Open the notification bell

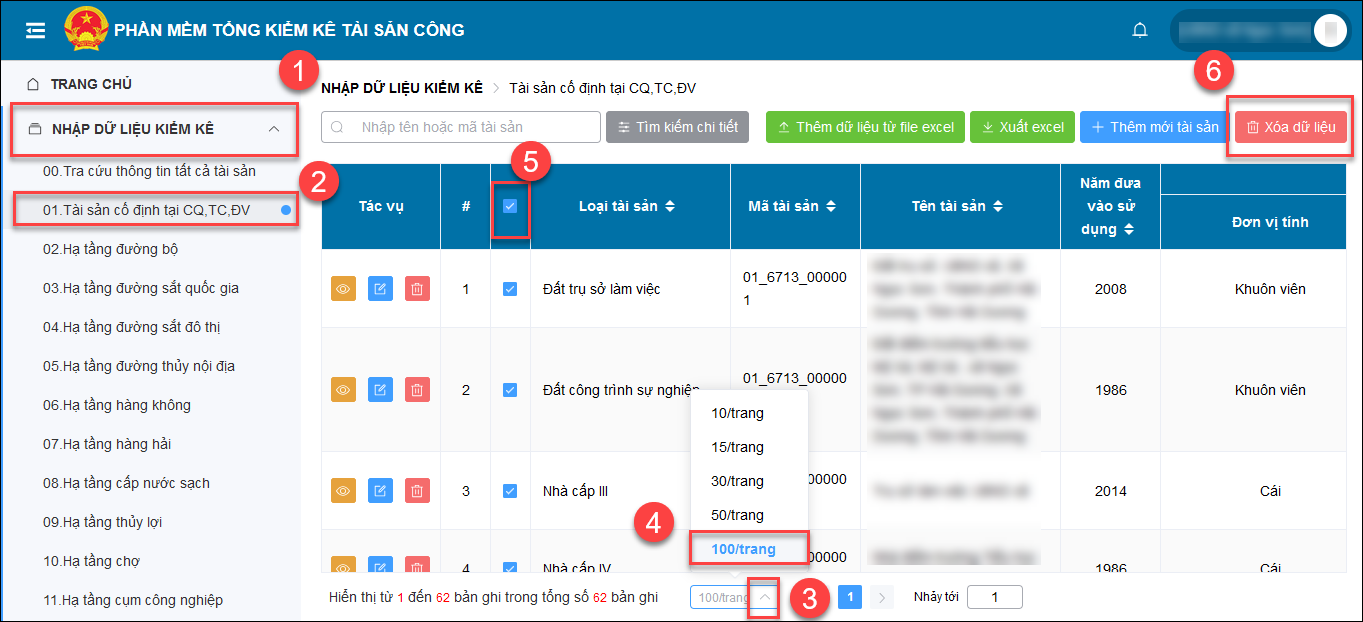point(1139,30)
